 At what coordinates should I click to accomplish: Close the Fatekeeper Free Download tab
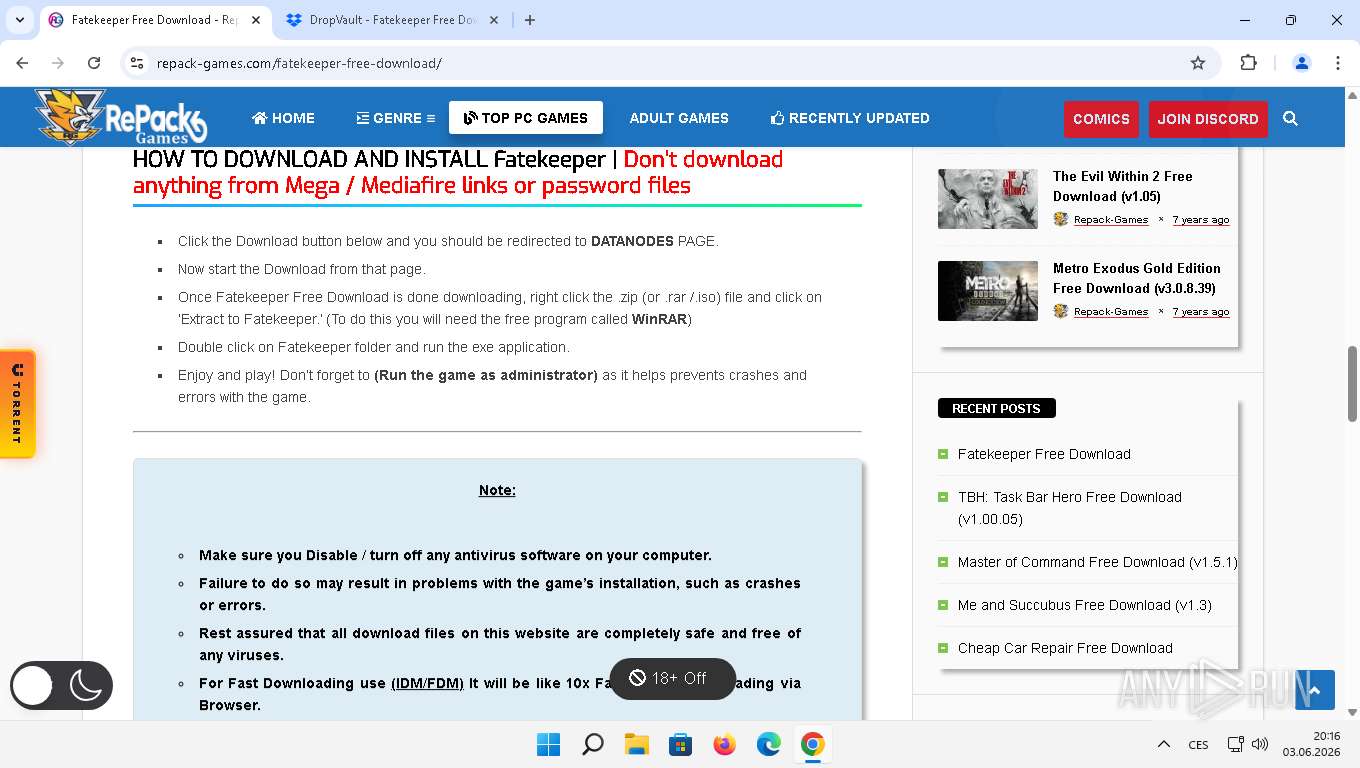tap(256, 20)
